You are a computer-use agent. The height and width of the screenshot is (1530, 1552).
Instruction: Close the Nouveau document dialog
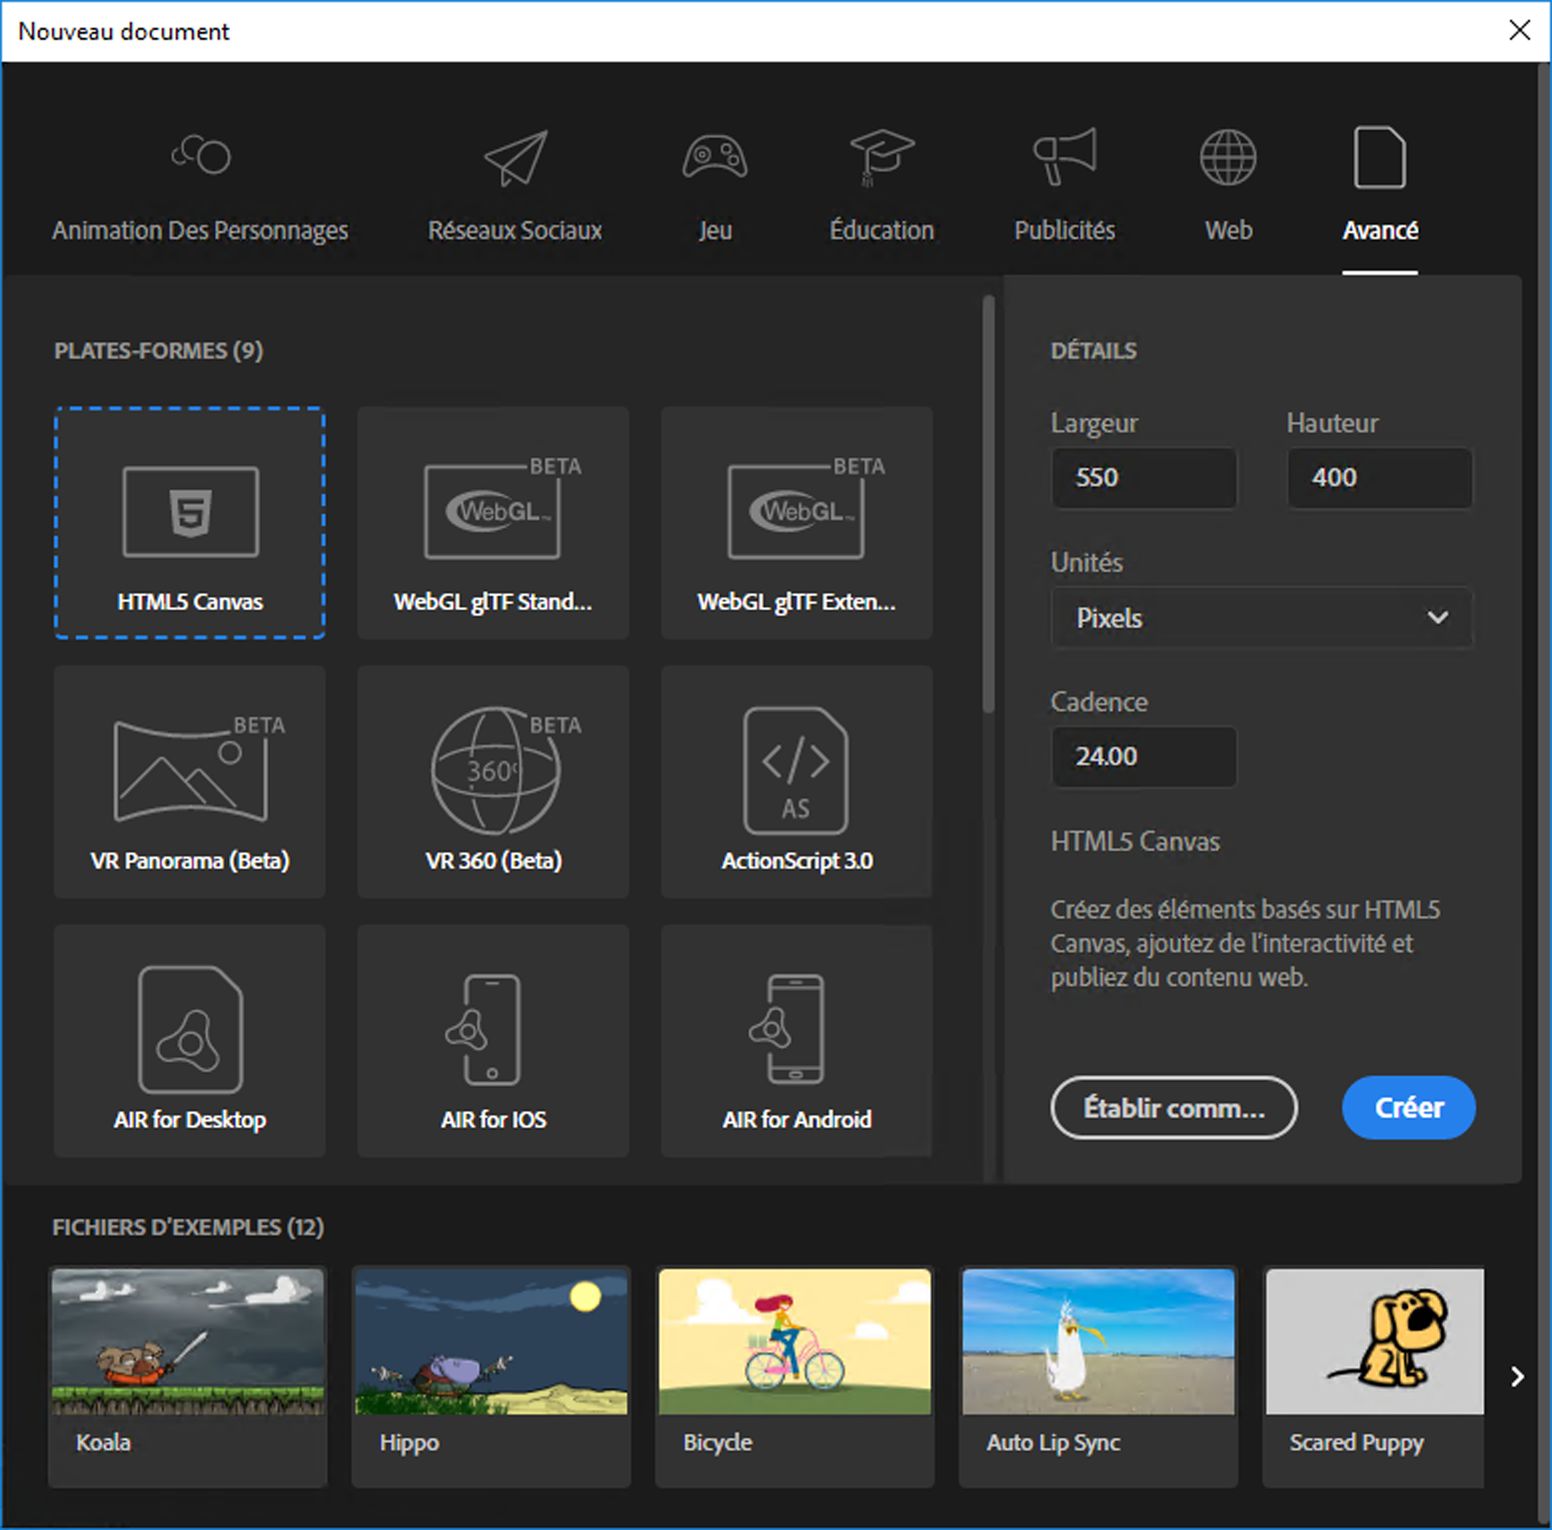click(1519, 30)
